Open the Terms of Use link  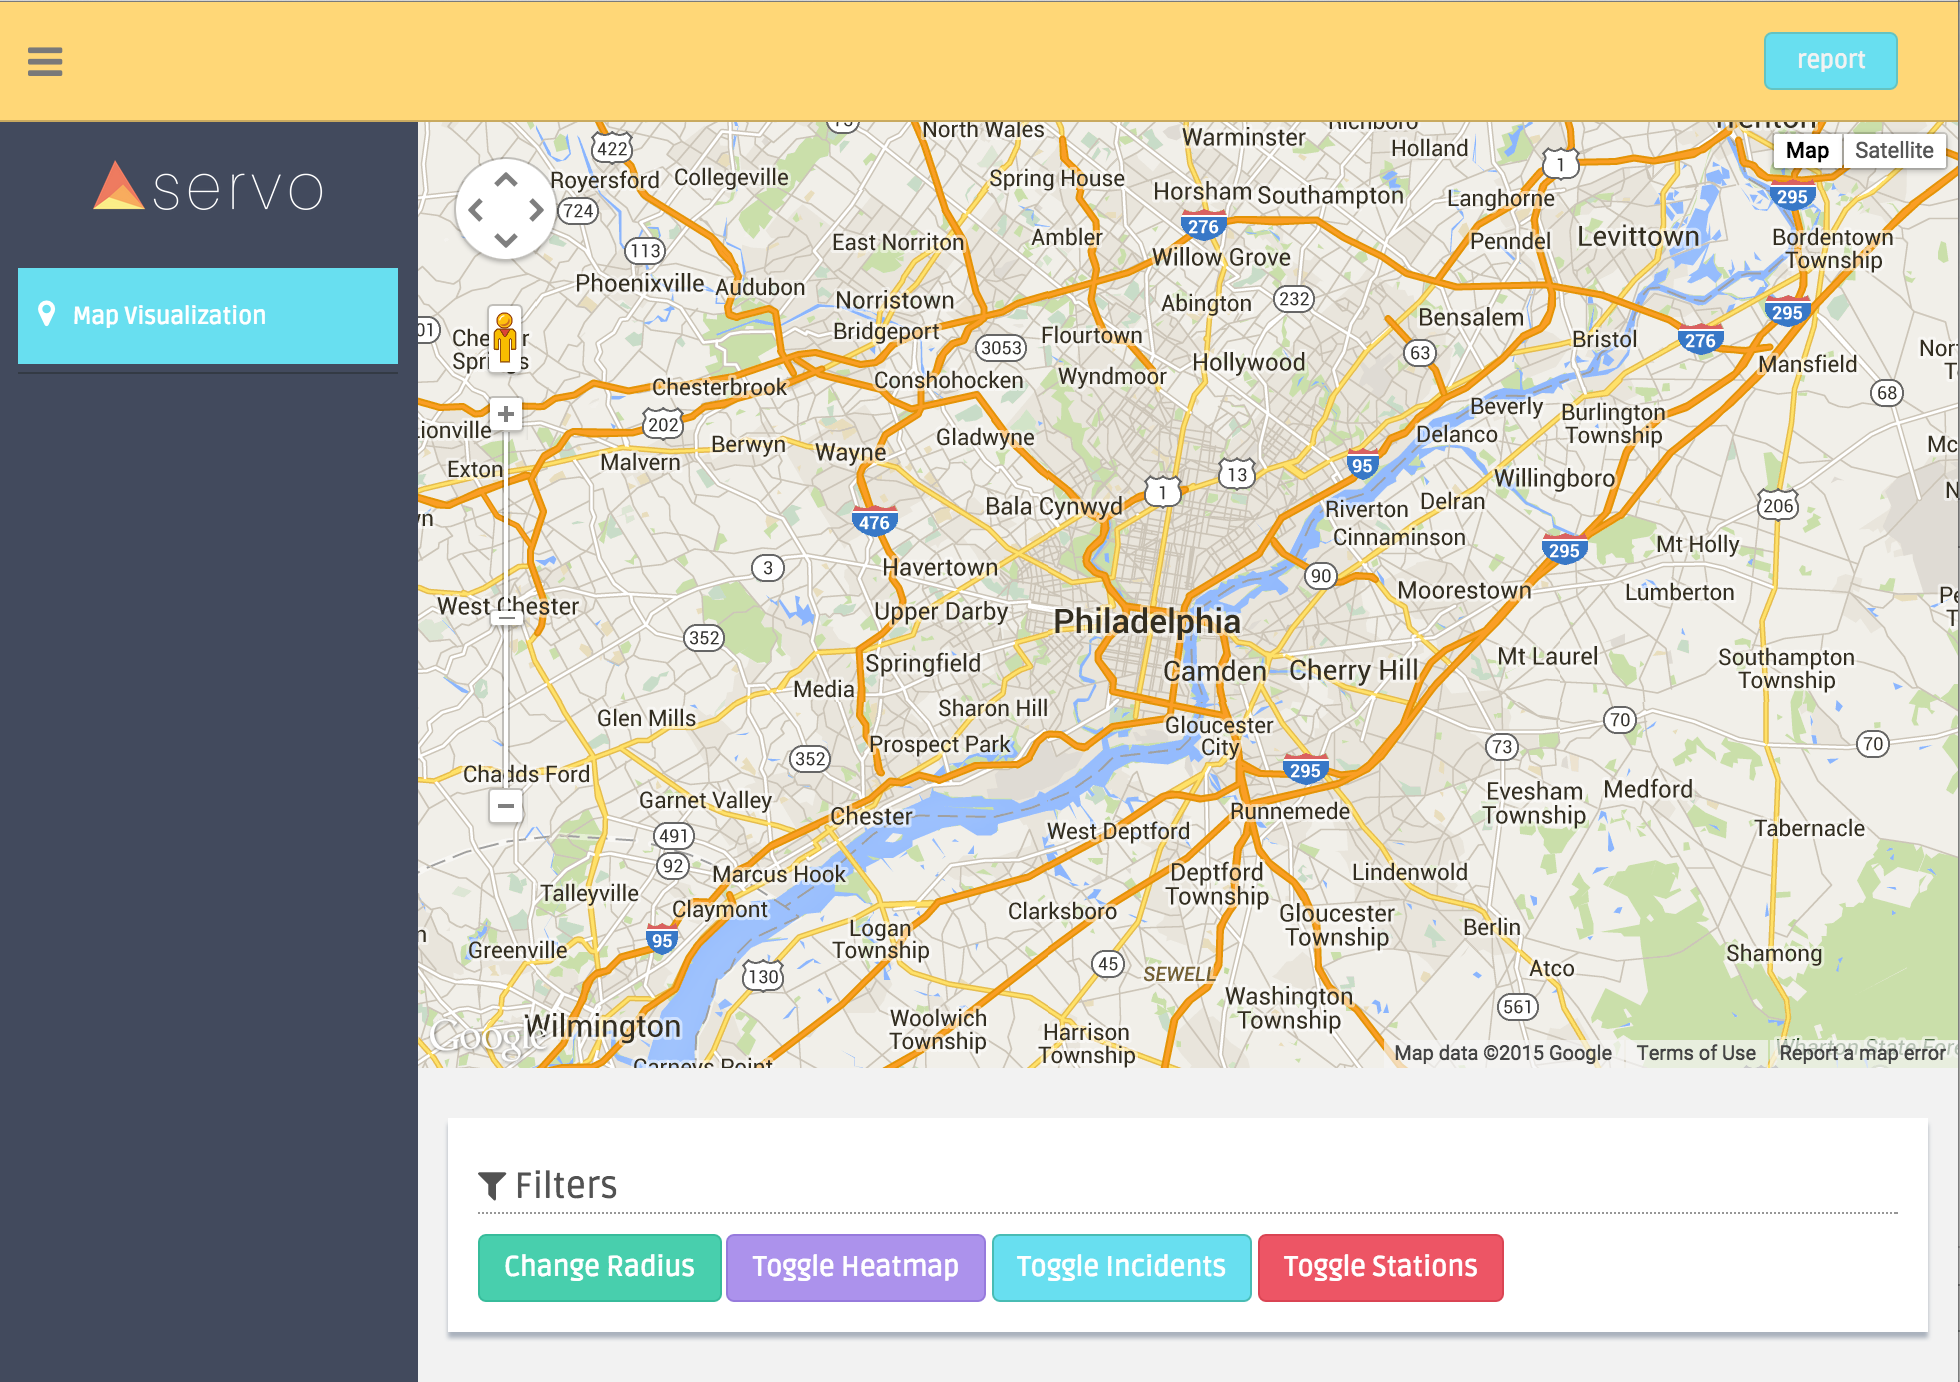point(1696,1052)
